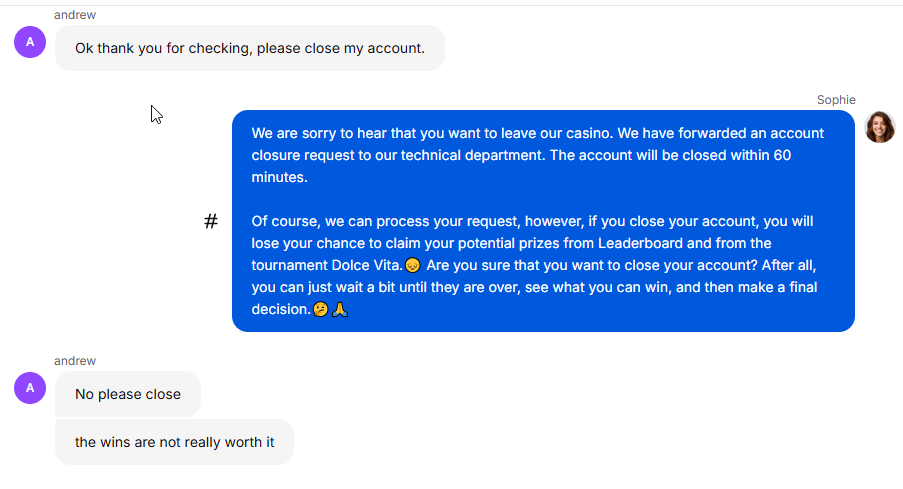Click the 'andrew' name above the first message

click(75, 15)
